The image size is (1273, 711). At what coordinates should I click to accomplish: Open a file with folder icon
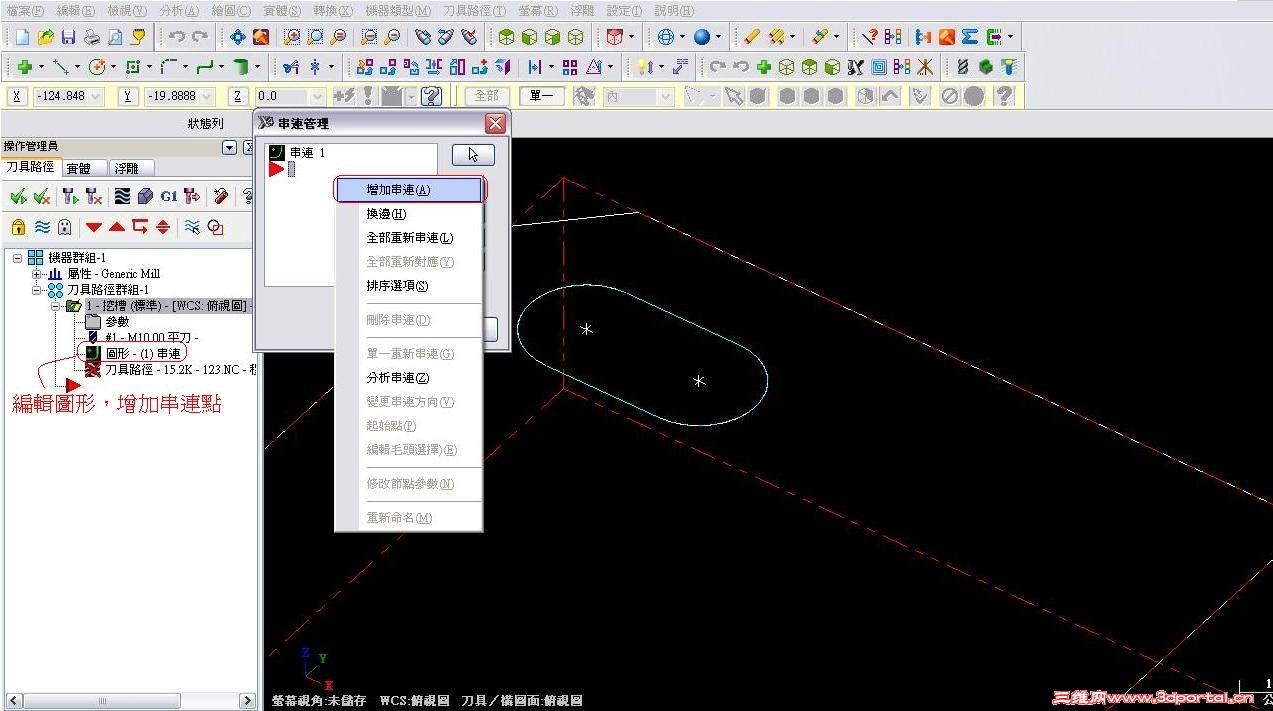point(45,37)
